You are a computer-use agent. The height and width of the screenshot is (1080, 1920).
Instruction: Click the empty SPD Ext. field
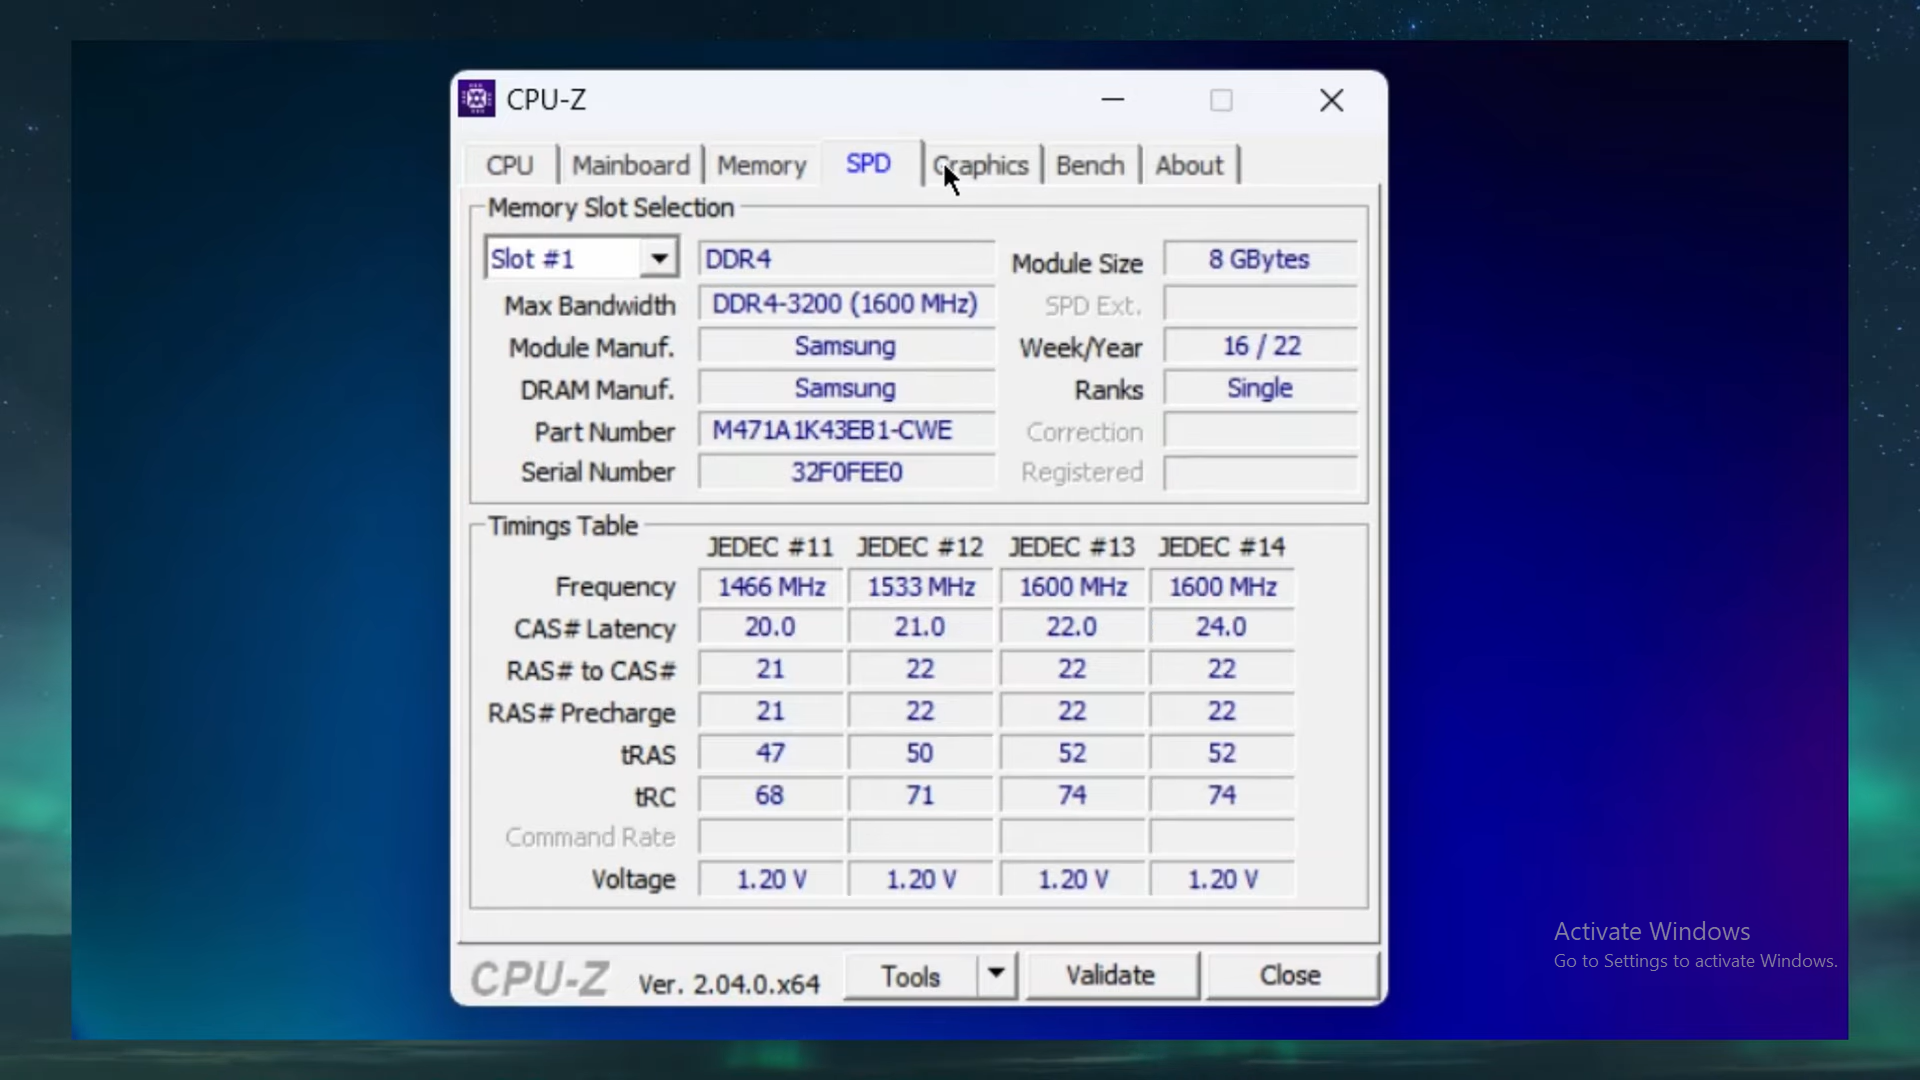(1260, 304)
